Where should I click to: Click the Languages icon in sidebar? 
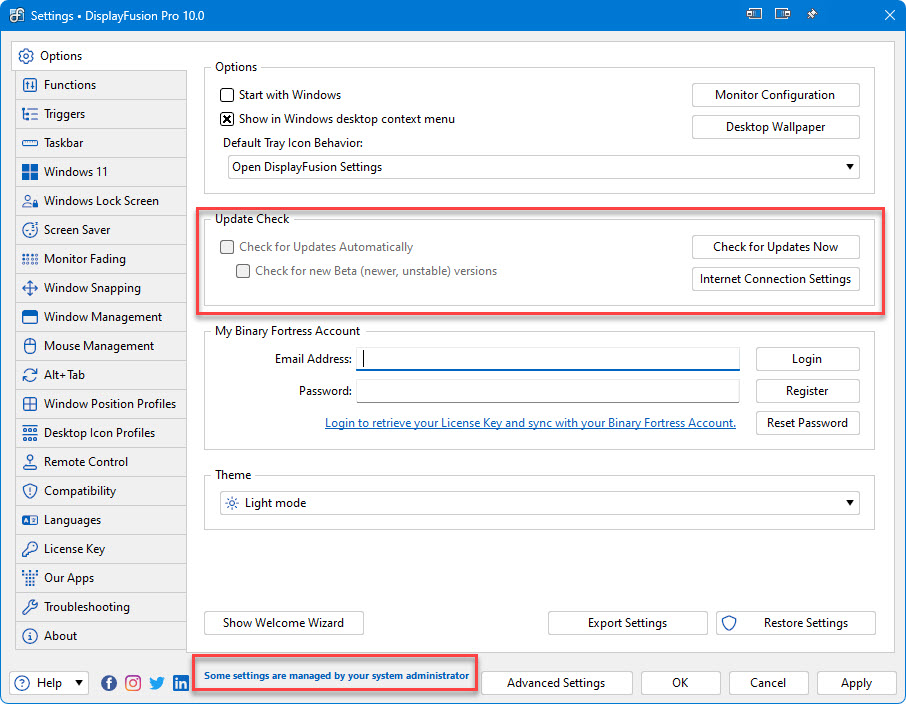coord(29,520)
